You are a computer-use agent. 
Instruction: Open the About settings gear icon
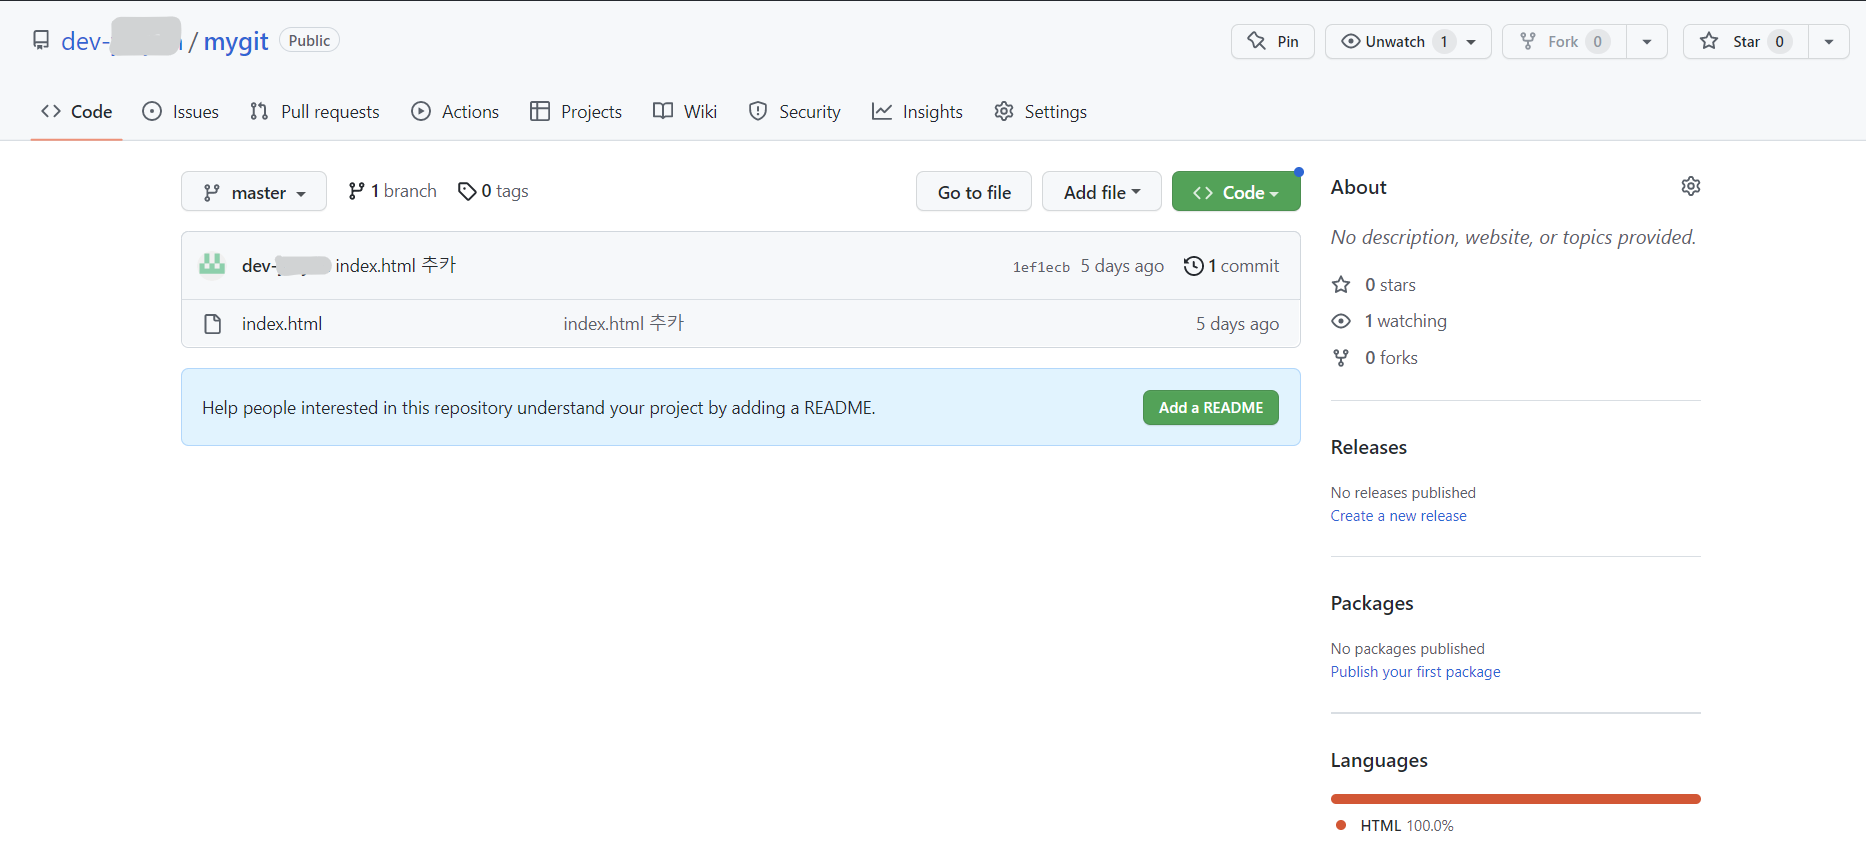point(1691,186)
